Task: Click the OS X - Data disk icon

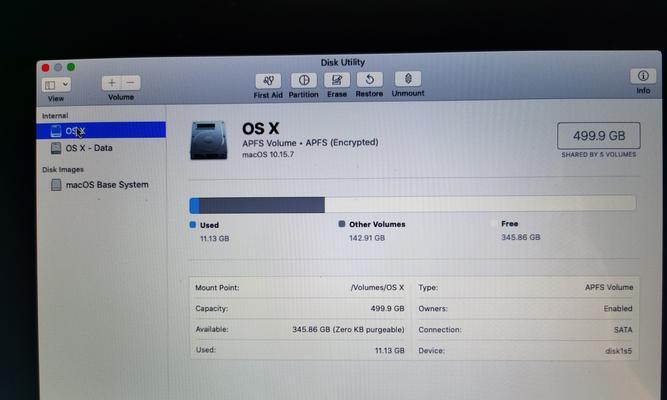Action: tap(56, 148)
